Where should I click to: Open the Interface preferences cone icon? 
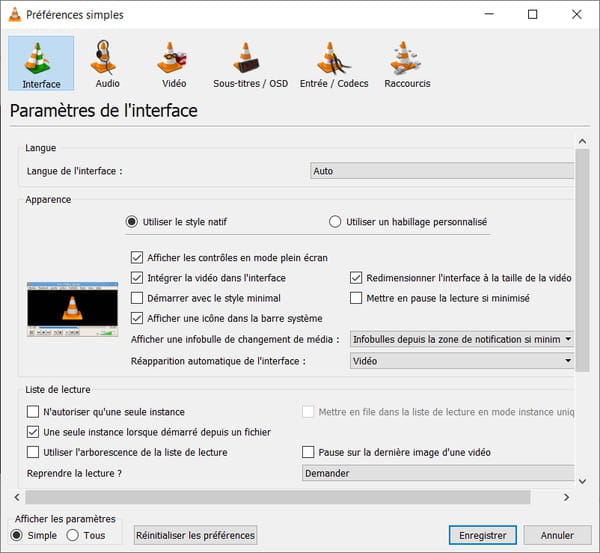point(41,63)
